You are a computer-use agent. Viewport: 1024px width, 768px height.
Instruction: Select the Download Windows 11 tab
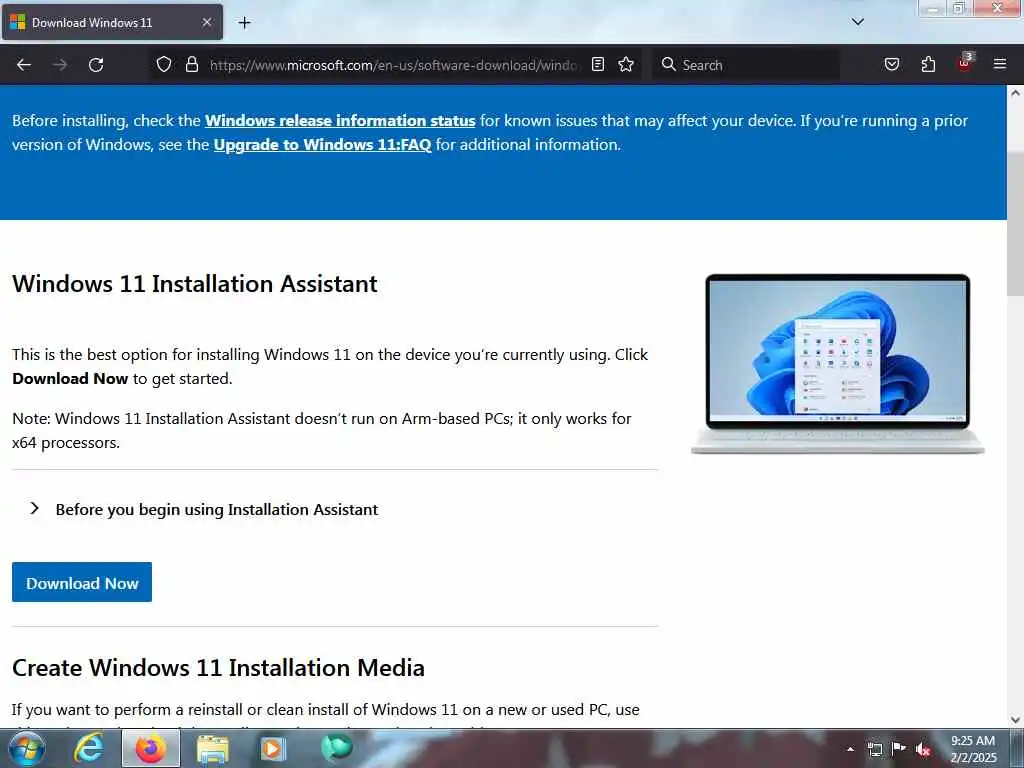click(x=112, y=22)
